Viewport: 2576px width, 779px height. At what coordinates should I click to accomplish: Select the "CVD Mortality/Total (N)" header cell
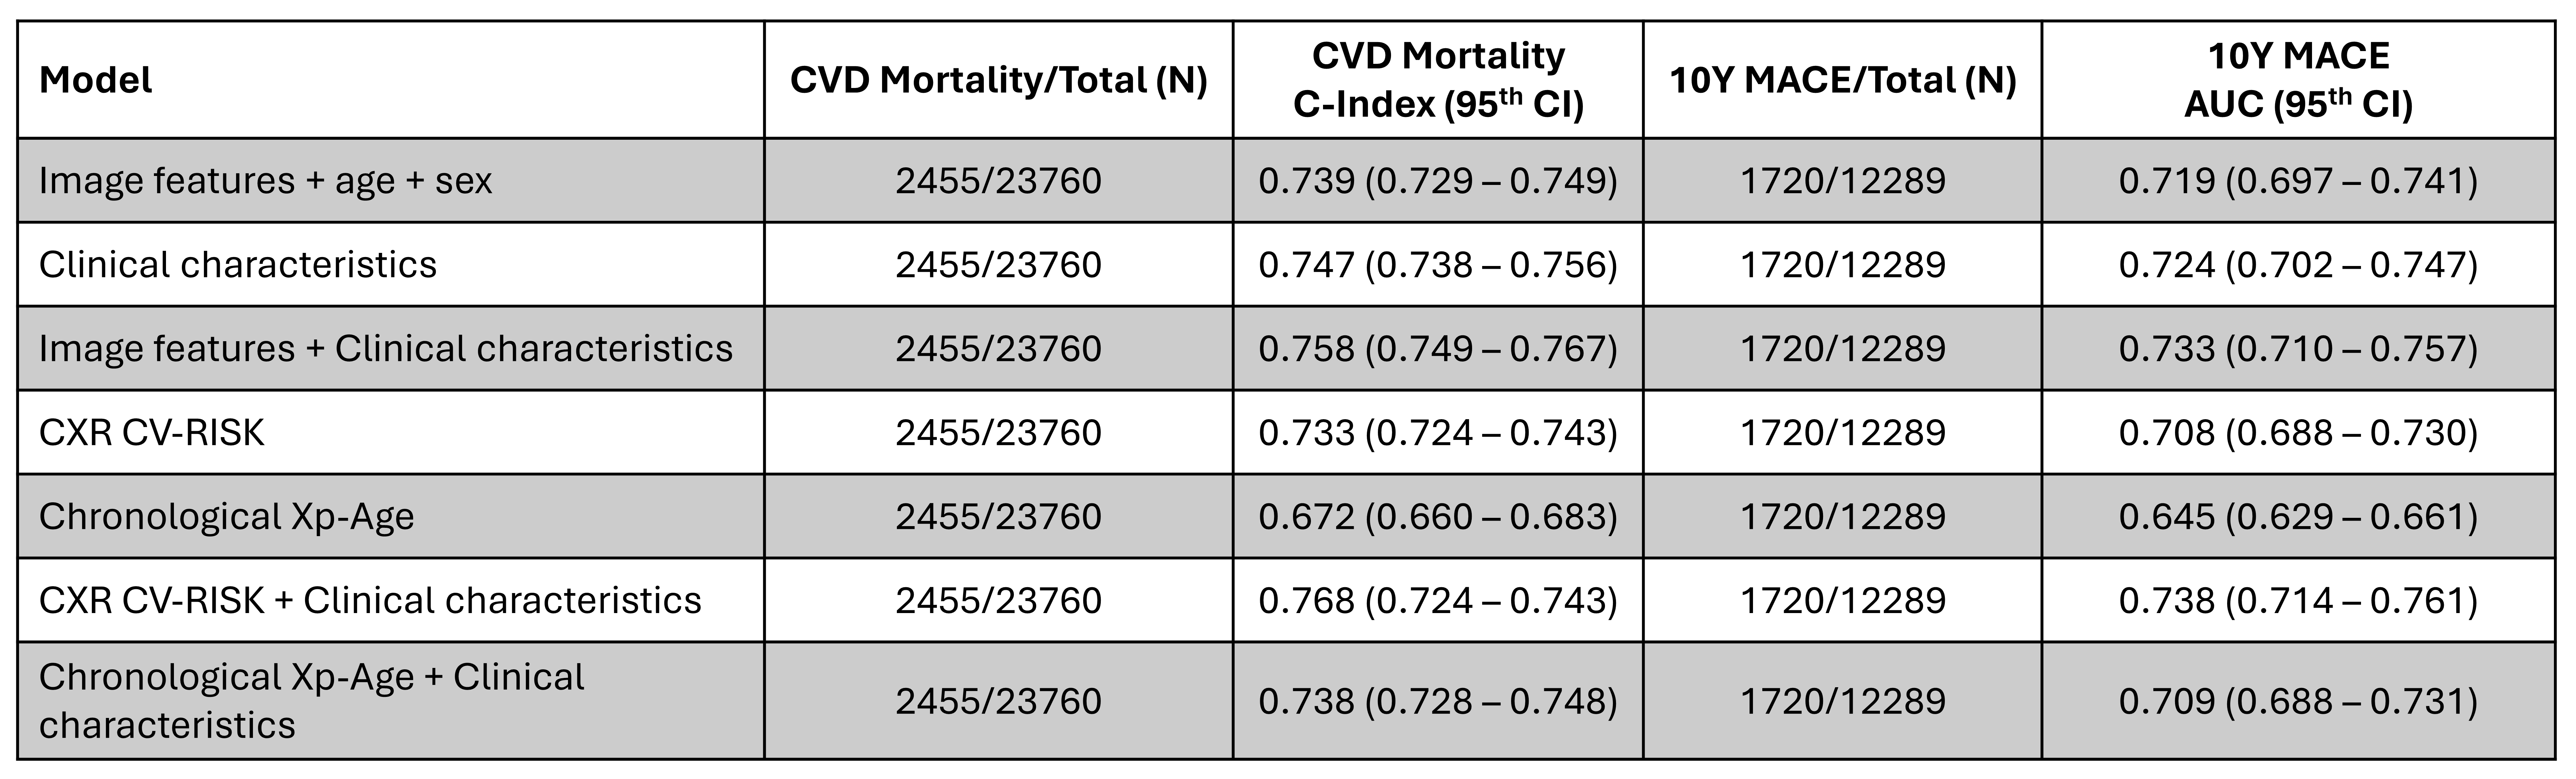(x=998, y=80)
